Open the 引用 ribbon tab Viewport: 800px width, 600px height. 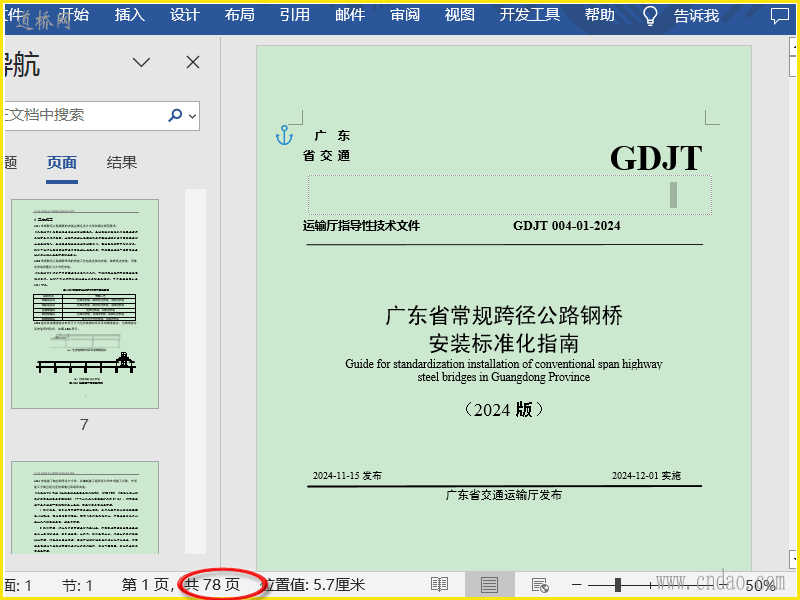(295, 15)
